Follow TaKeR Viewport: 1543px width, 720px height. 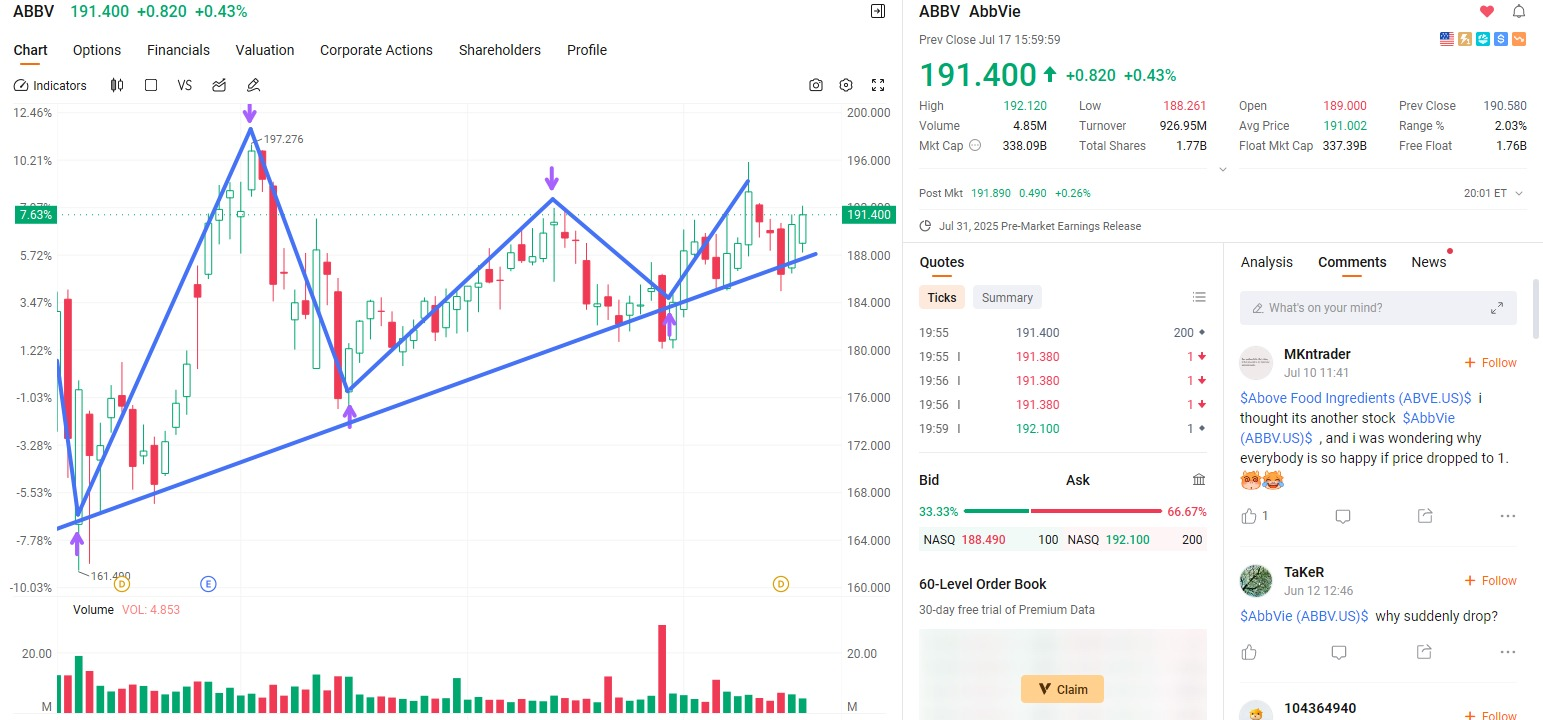point(1490,581)
